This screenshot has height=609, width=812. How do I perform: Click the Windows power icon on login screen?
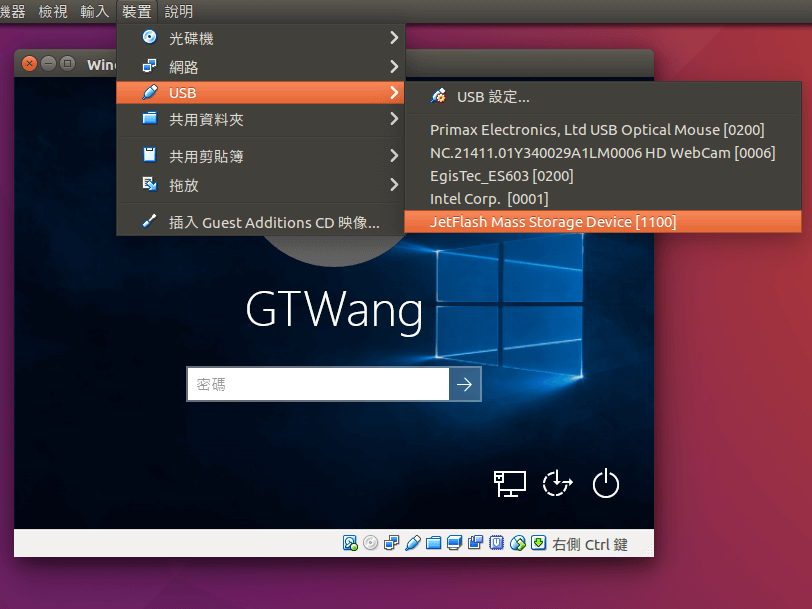[x=606, y=484]
